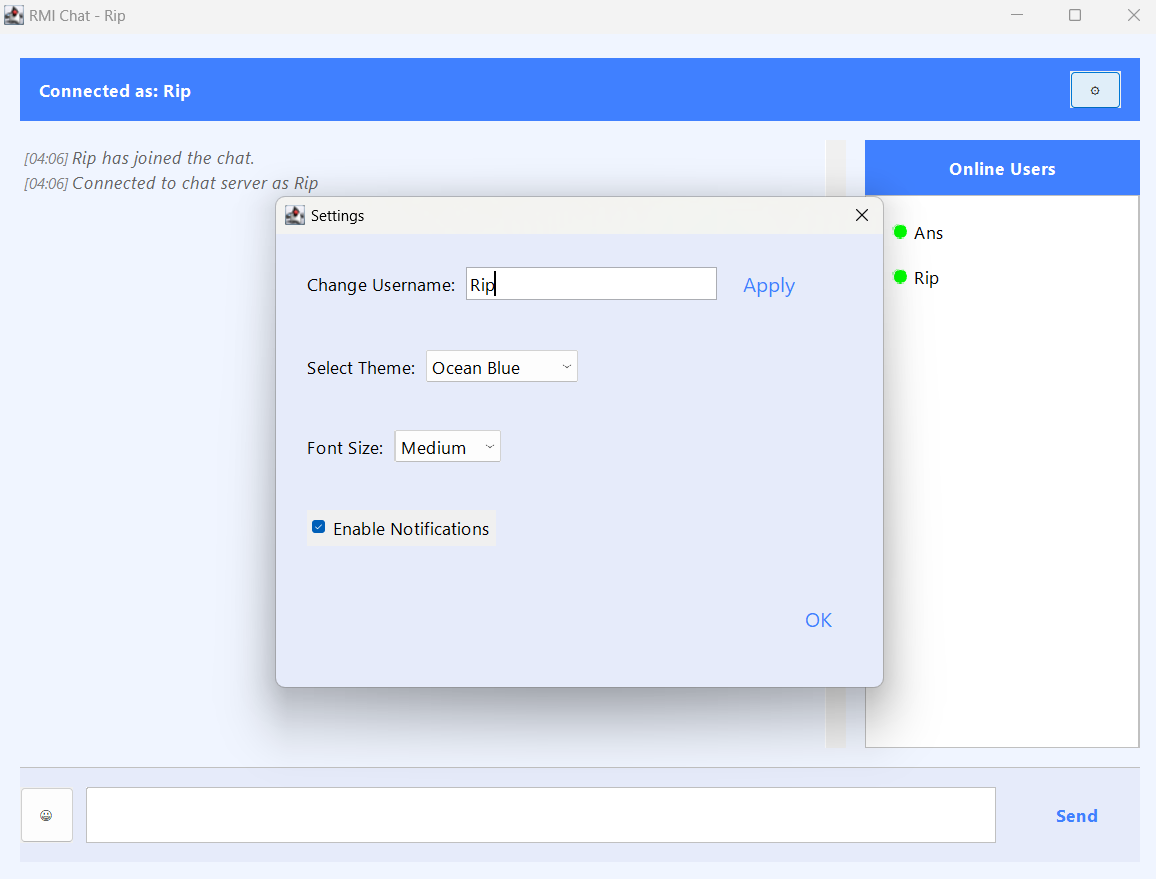
Task: Focus the Change Username text field
Action: 591,284
